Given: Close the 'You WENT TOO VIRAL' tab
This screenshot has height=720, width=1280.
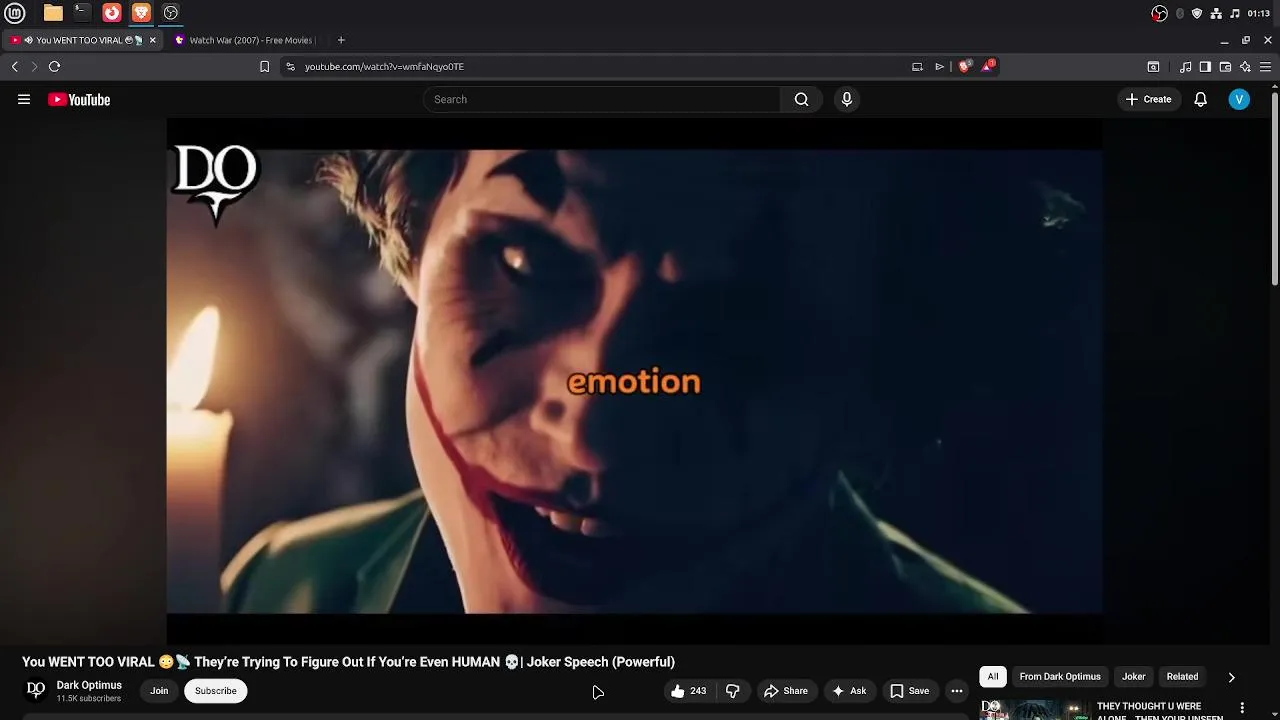Looking at the screenshot, I should coord(153,40).
